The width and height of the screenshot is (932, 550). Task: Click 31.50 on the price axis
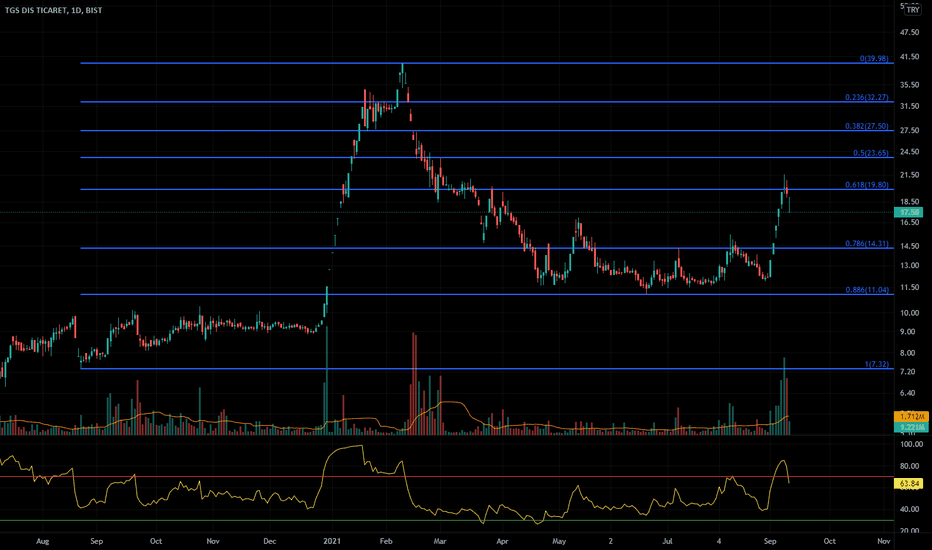point(909,106)
